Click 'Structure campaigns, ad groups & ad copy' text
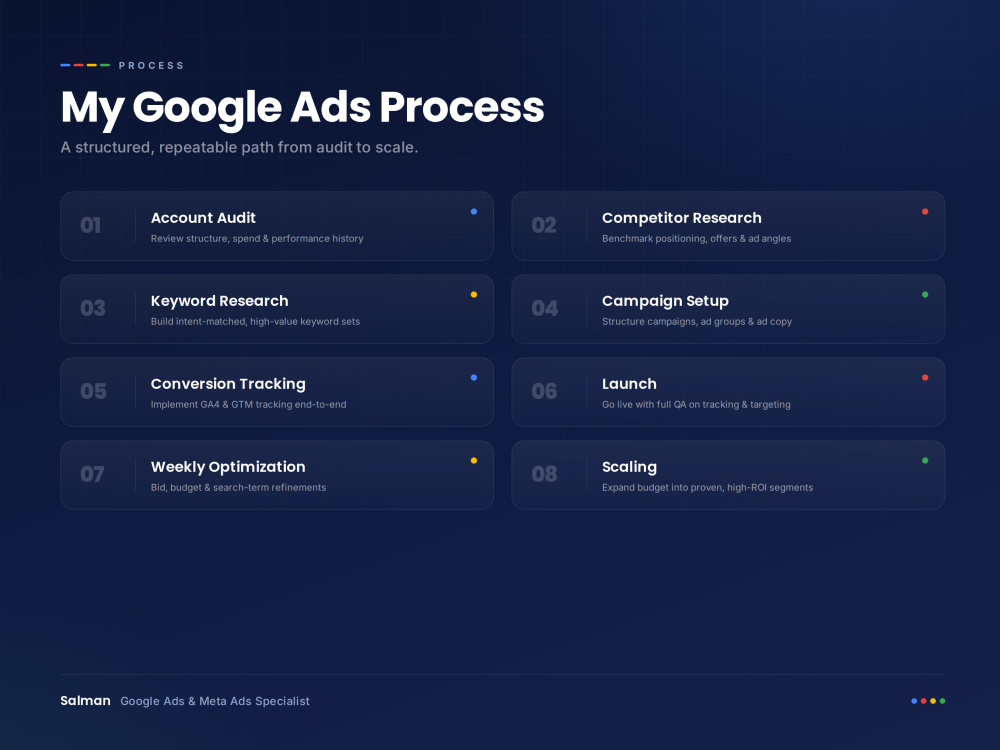Viewport: 1000px width, 750px height. click(x=697, y=321)
